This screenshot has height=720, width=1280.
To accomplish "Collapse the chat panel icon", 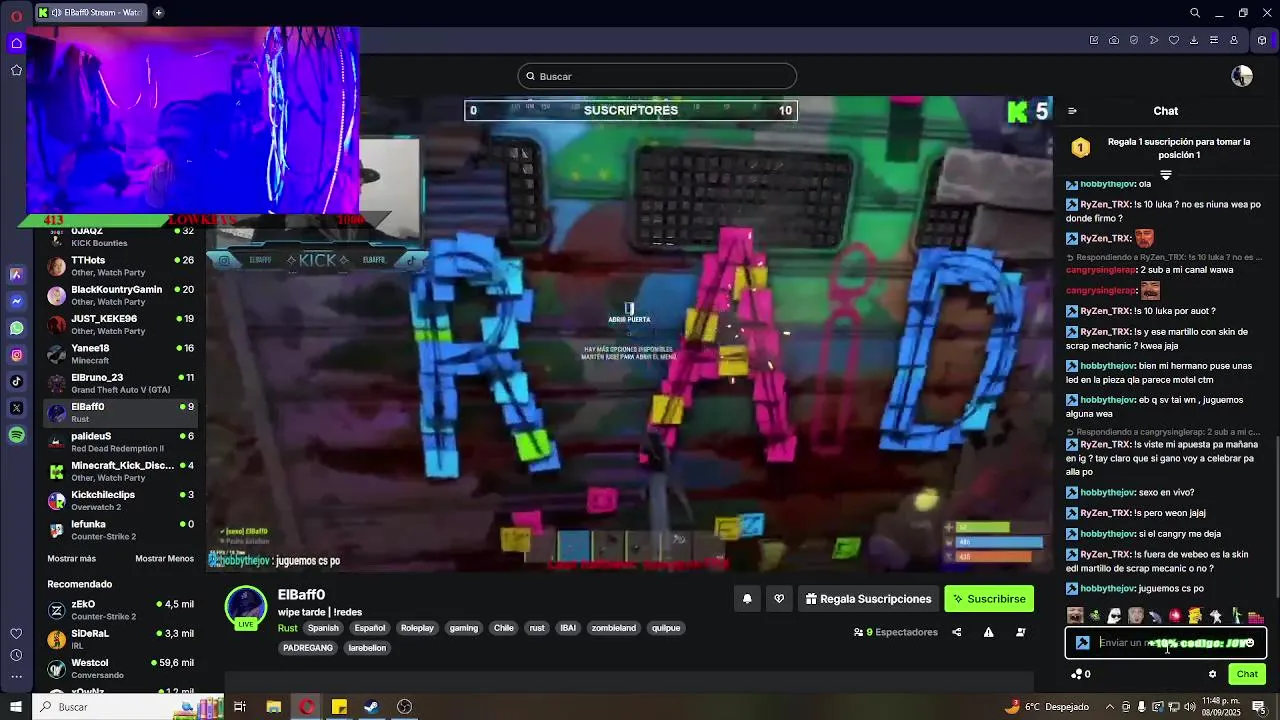I will click(1072, 111).
